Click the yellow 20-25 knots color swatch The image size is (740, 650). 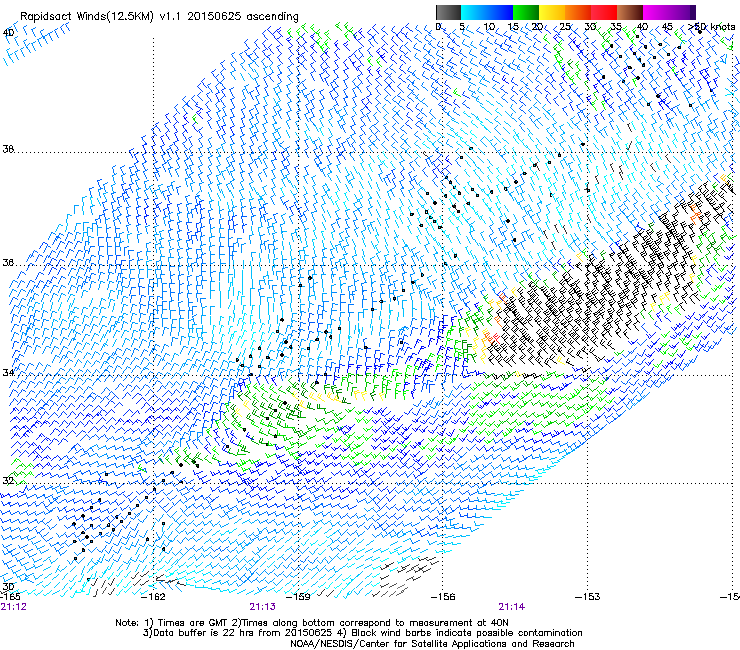pyautogui.click(x=552, y=12)
